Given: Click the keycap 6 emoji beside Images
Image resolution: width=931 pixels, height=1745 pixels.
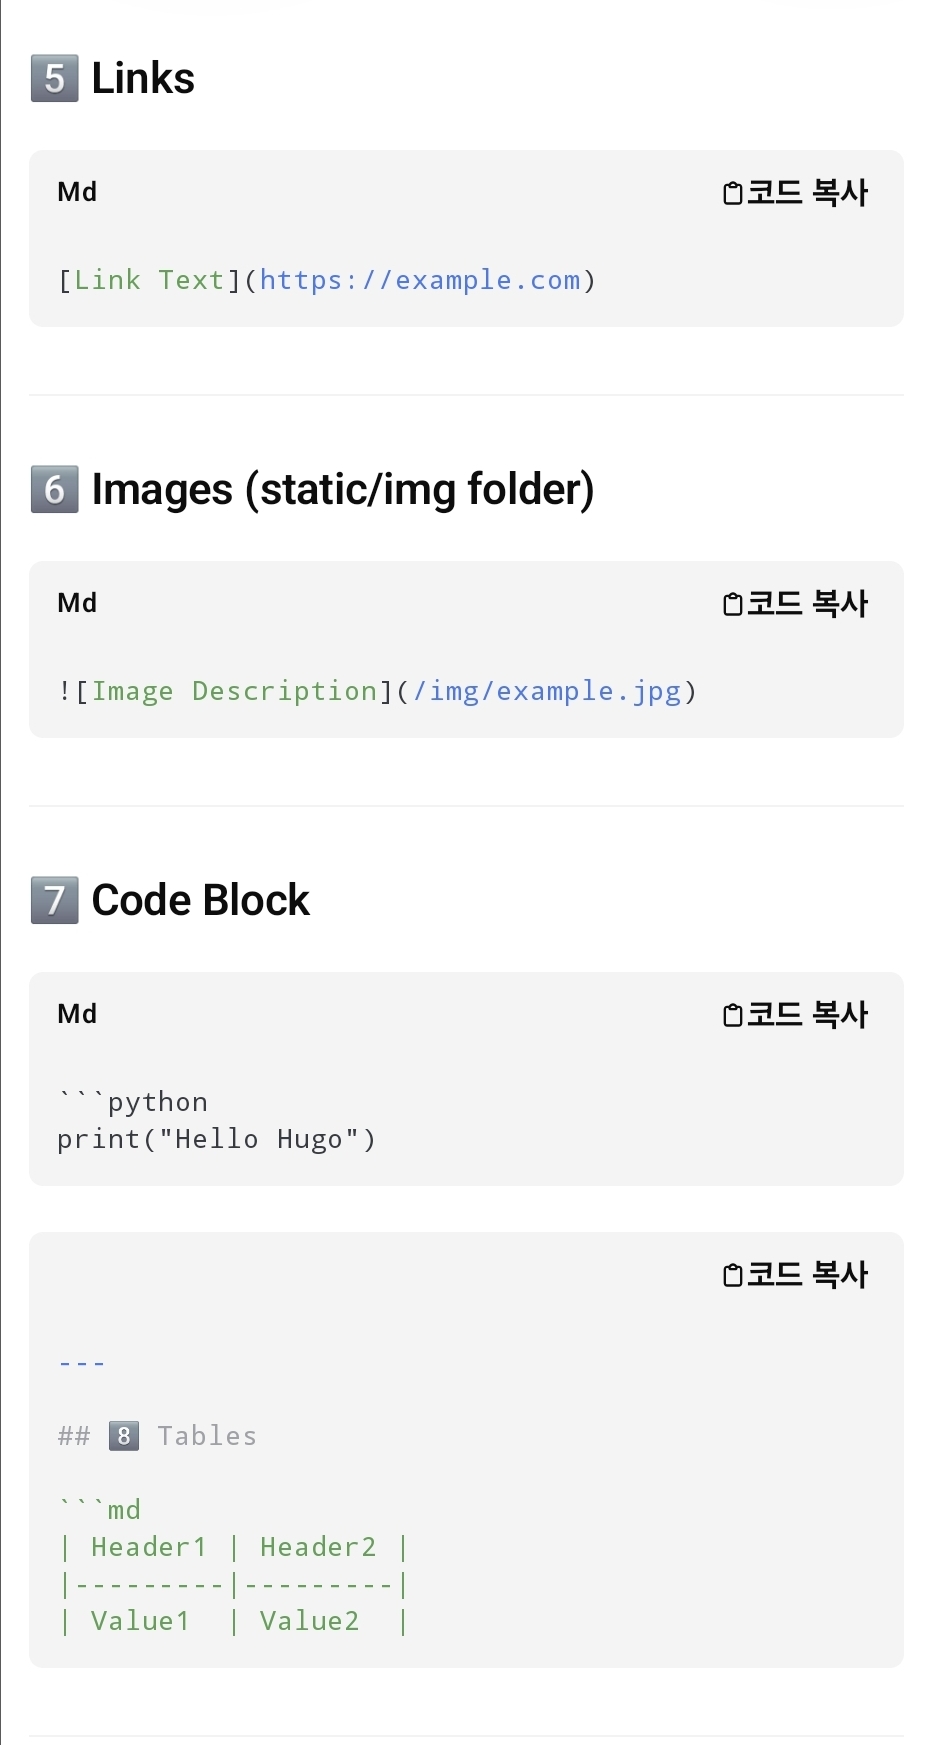Looking at the screenshot, I should click(x=55, y=490).
